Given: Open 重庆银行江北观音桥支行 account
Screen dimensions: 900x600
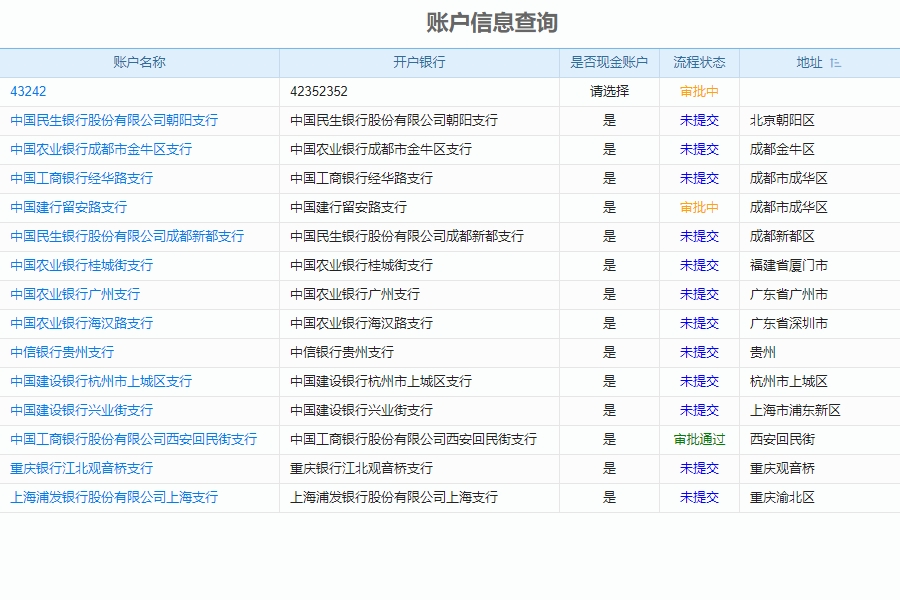Looking at the screenshot, I should pyautogui.click(x=82, y=468).
